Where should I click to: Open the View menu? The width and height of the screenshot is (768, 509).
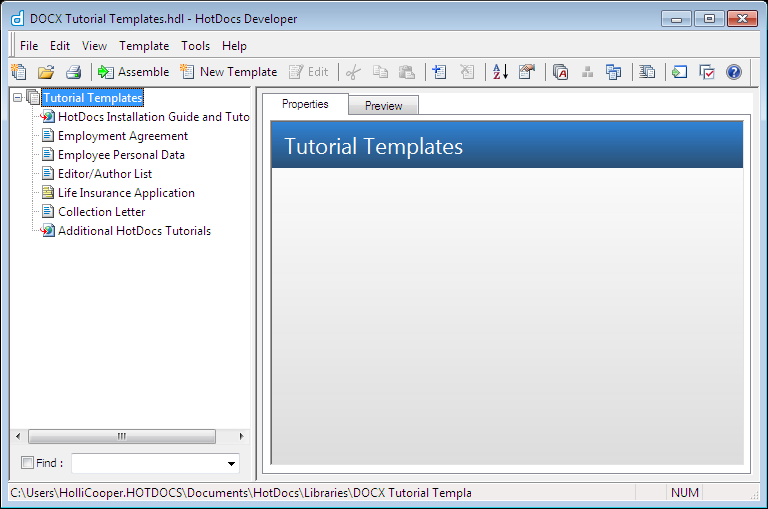pyautogui.click(x=94, y=46)
